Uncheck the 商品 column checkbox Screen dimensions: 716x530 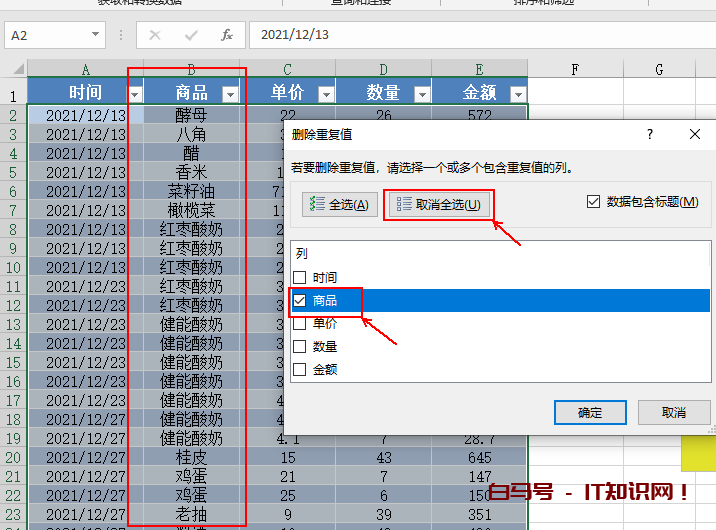[x=300, y=300]
